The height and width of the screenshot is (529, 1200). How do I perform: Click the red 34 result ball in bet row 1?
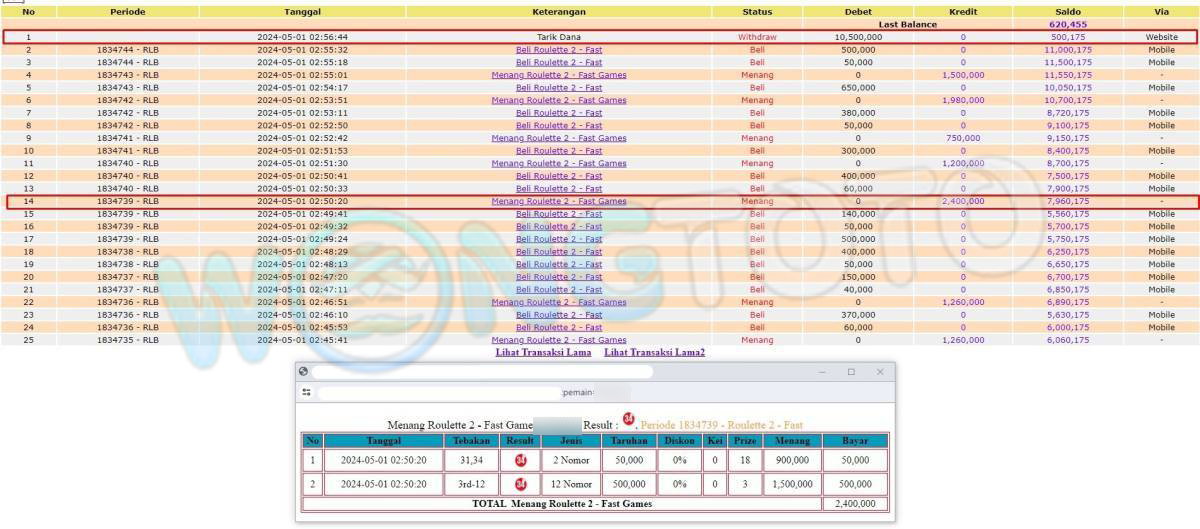point(521,461)
